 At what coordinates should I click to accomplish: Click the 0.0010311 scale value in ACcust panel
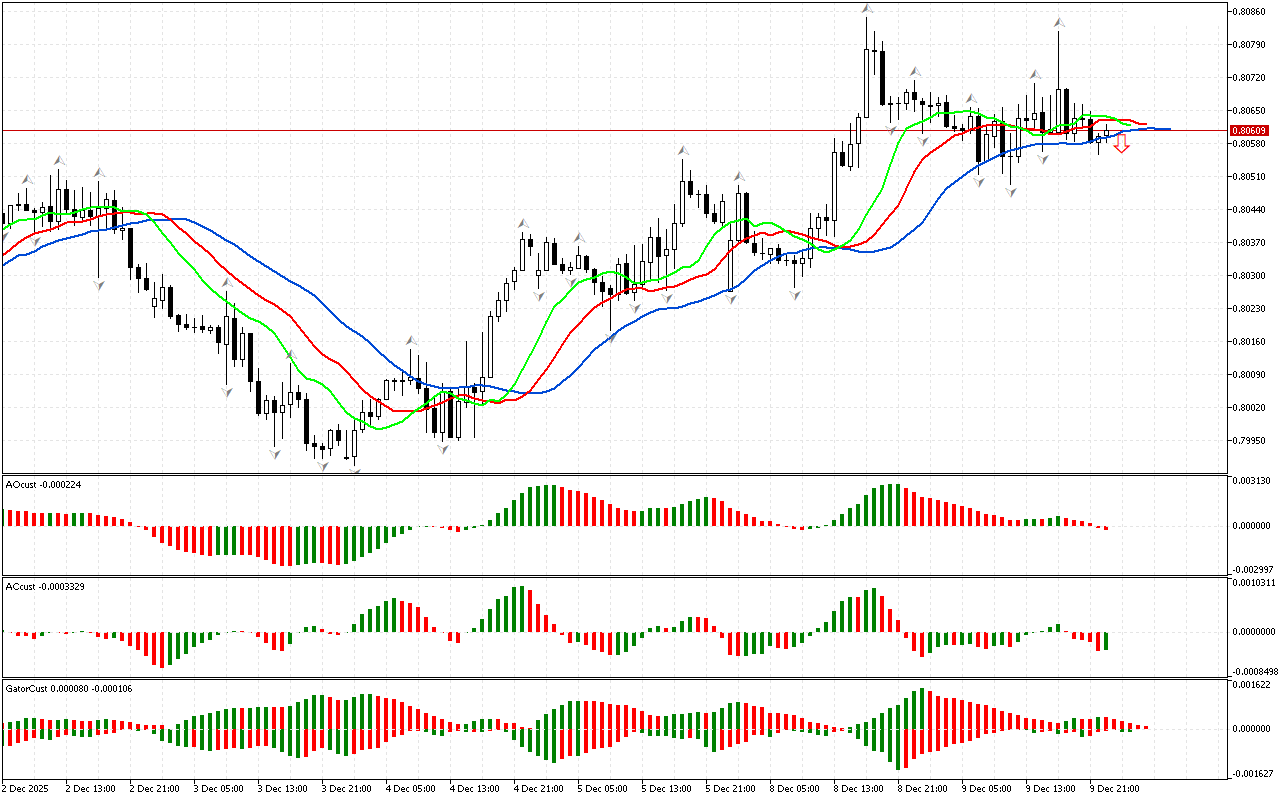(1252, 582)
